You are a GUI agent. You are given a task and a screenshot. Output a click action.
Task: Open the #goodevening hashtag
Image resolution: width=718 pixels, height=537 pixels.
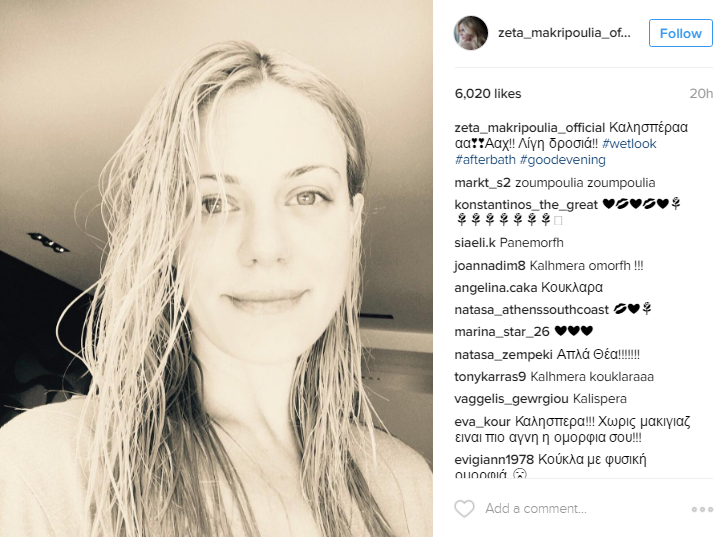(562, 160)
